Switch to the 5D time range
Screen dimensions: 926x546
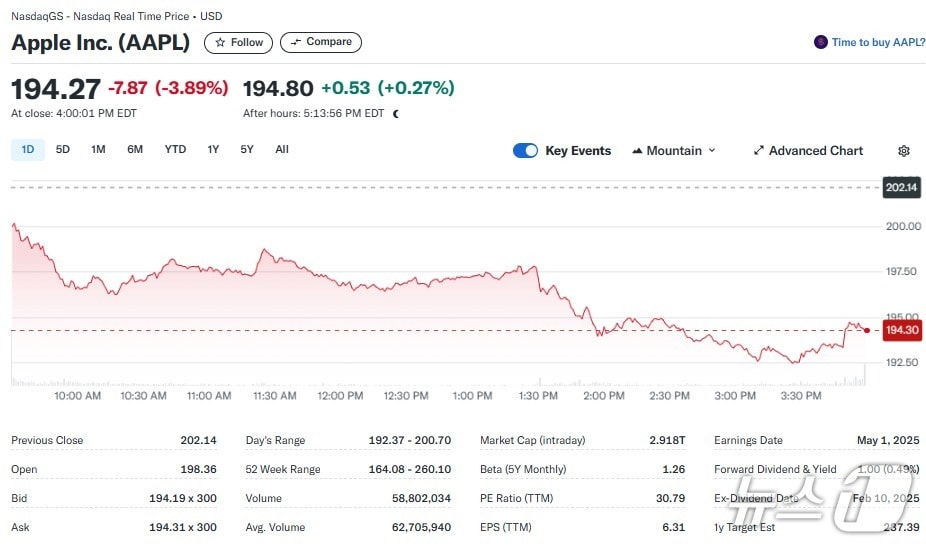(x=63, y=150)
